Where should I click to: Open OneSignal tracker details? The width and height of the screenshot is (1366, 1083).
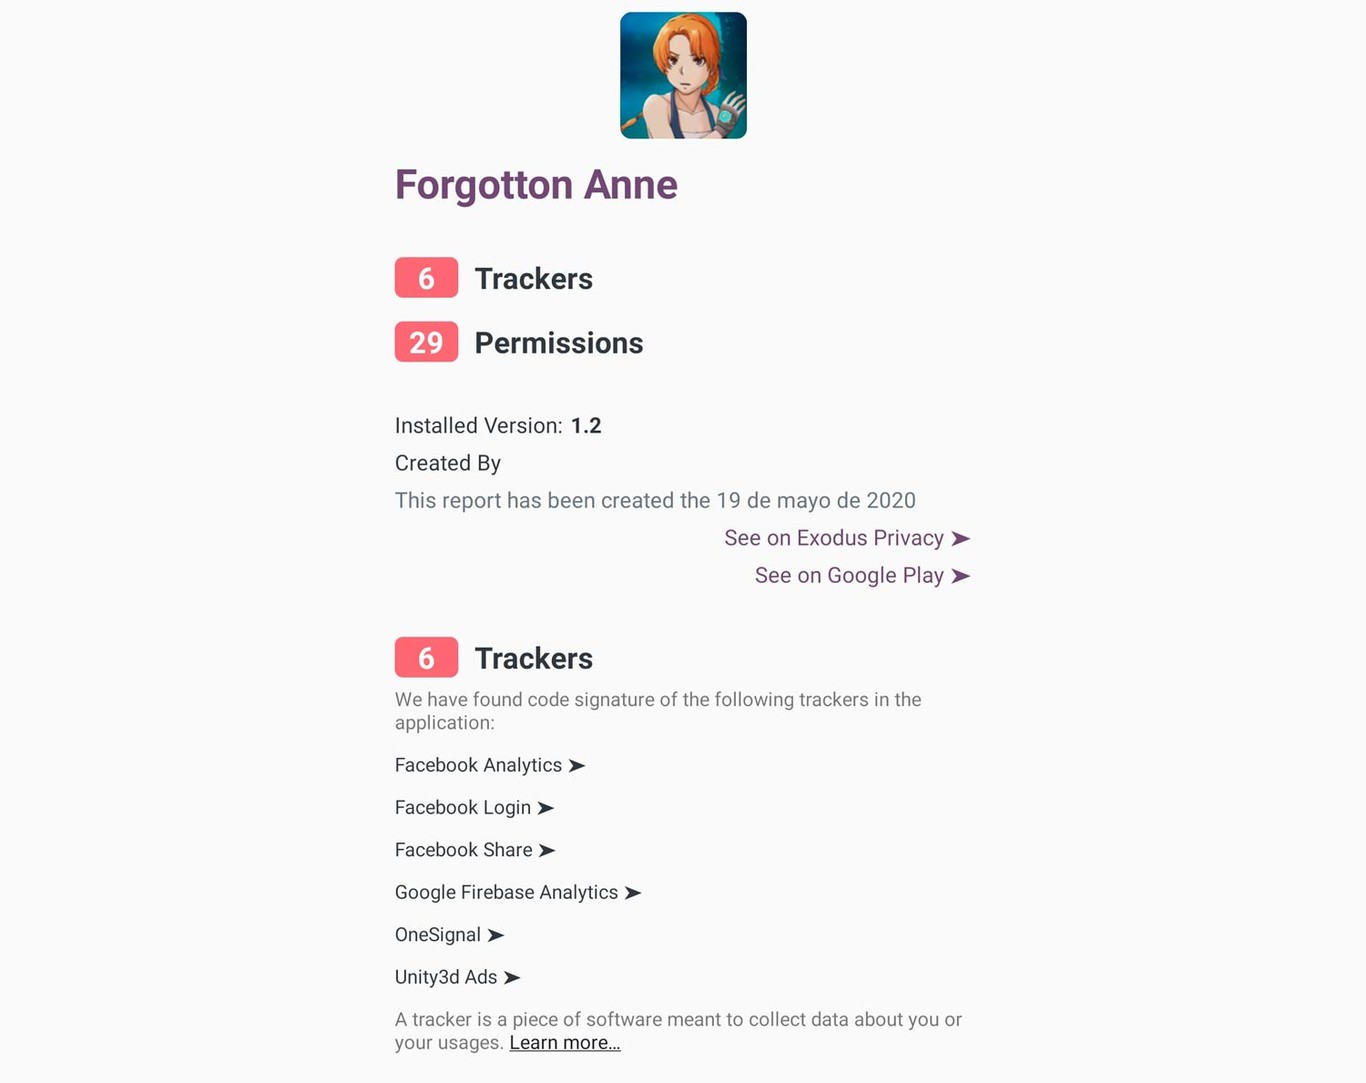pos(437,935)
